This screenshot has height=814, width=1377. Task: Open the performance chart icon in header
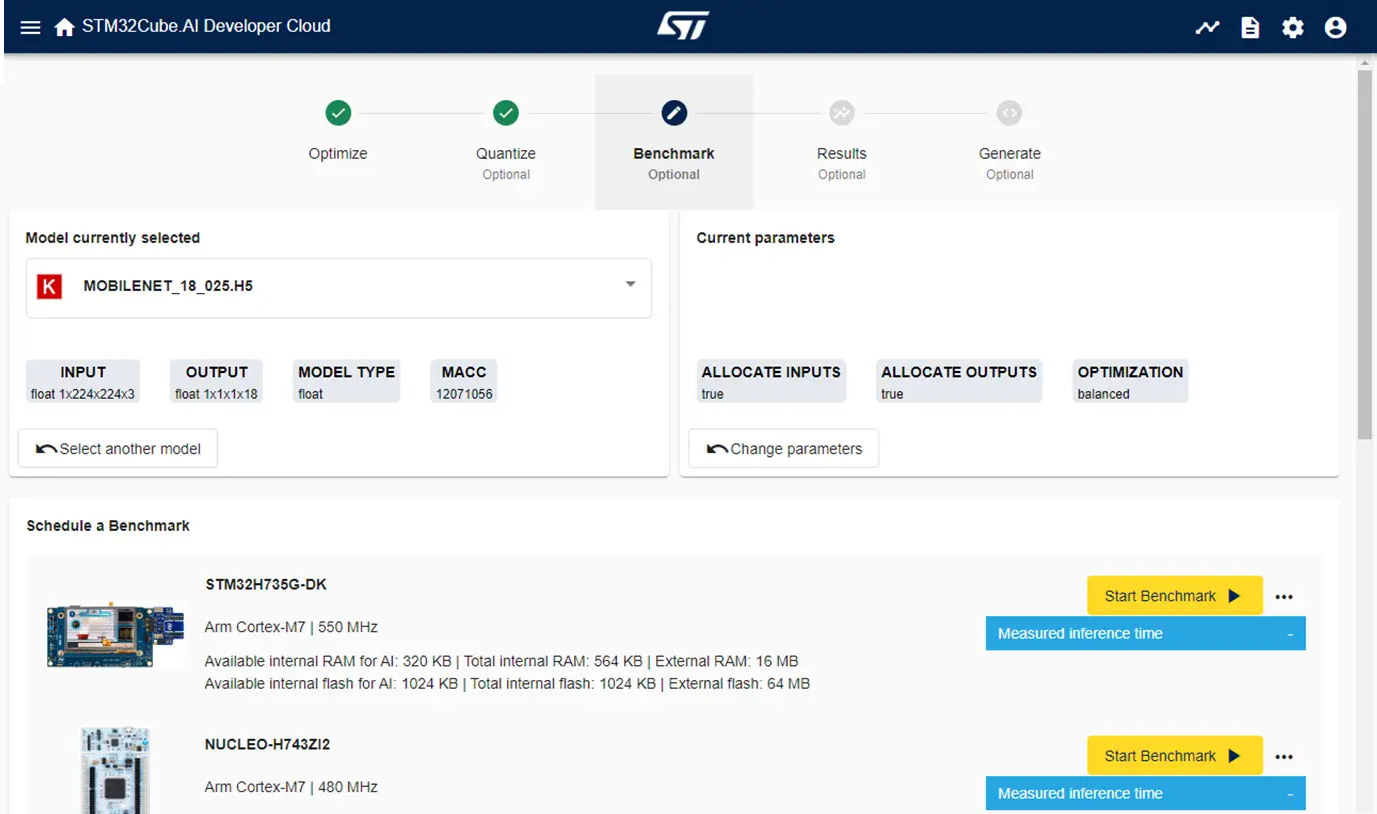click(1207, 27)
